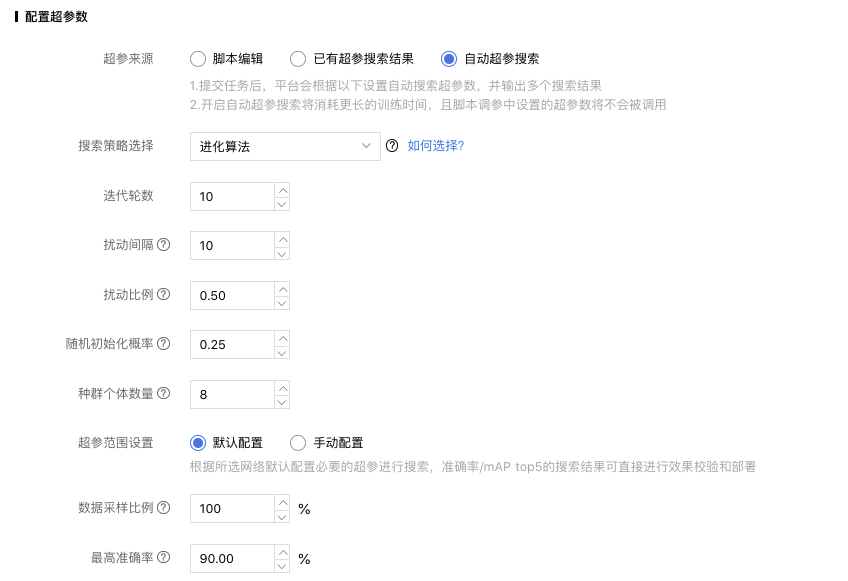The image size is (848, 581).
Task: Choose the 手动配置 radio option
Action: point(298,443)
